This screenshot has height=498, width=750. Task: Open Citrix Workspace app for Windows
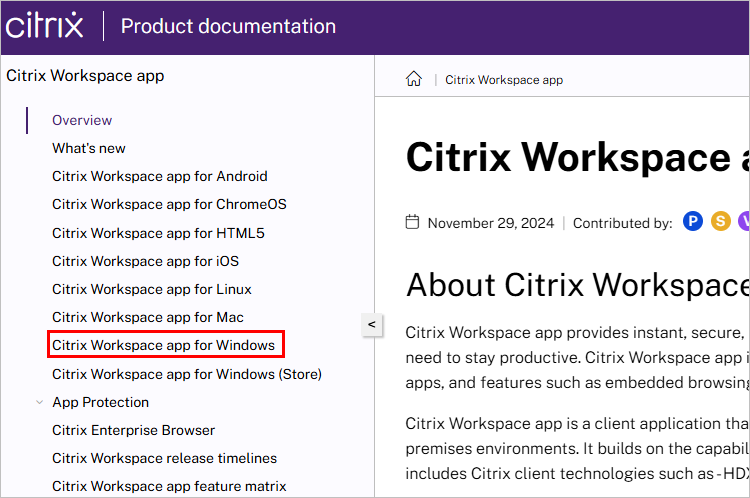click(164, 345)
